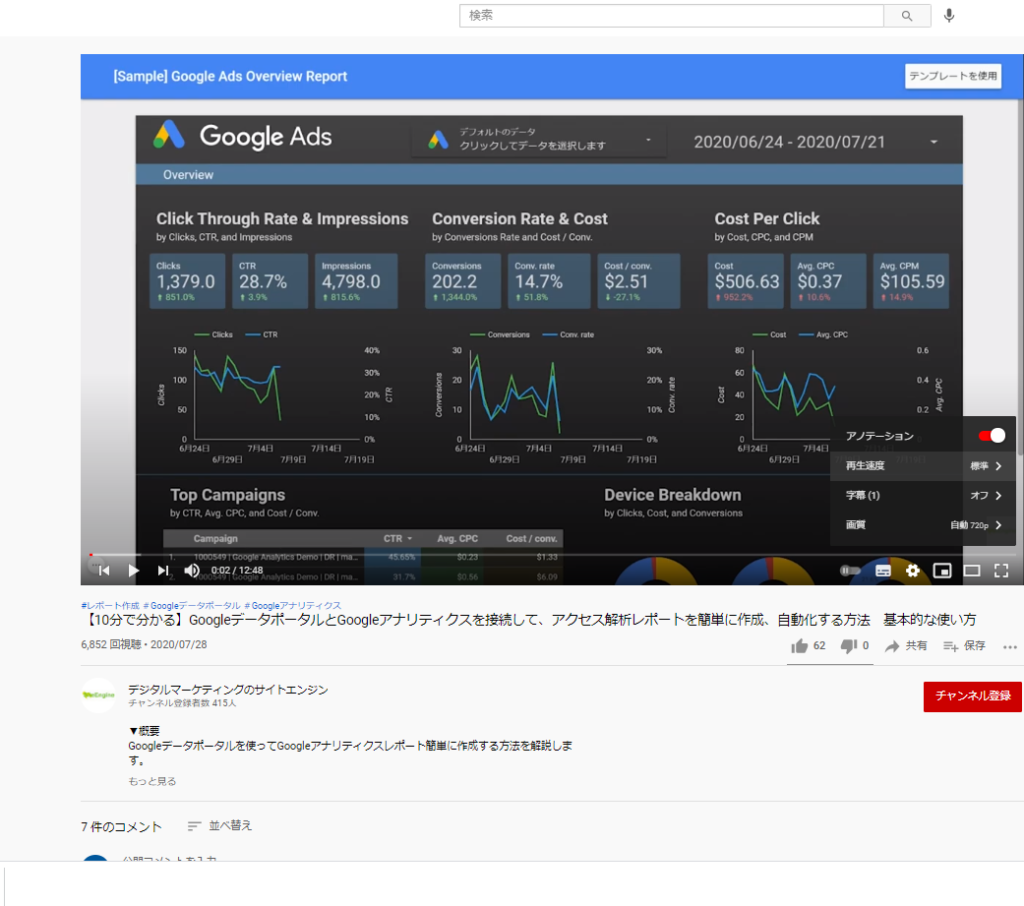This screenshot has width=1024, height=906.
Task: Click the Cost / conv. $2.51 scorecard
Action: coord(639,281)
